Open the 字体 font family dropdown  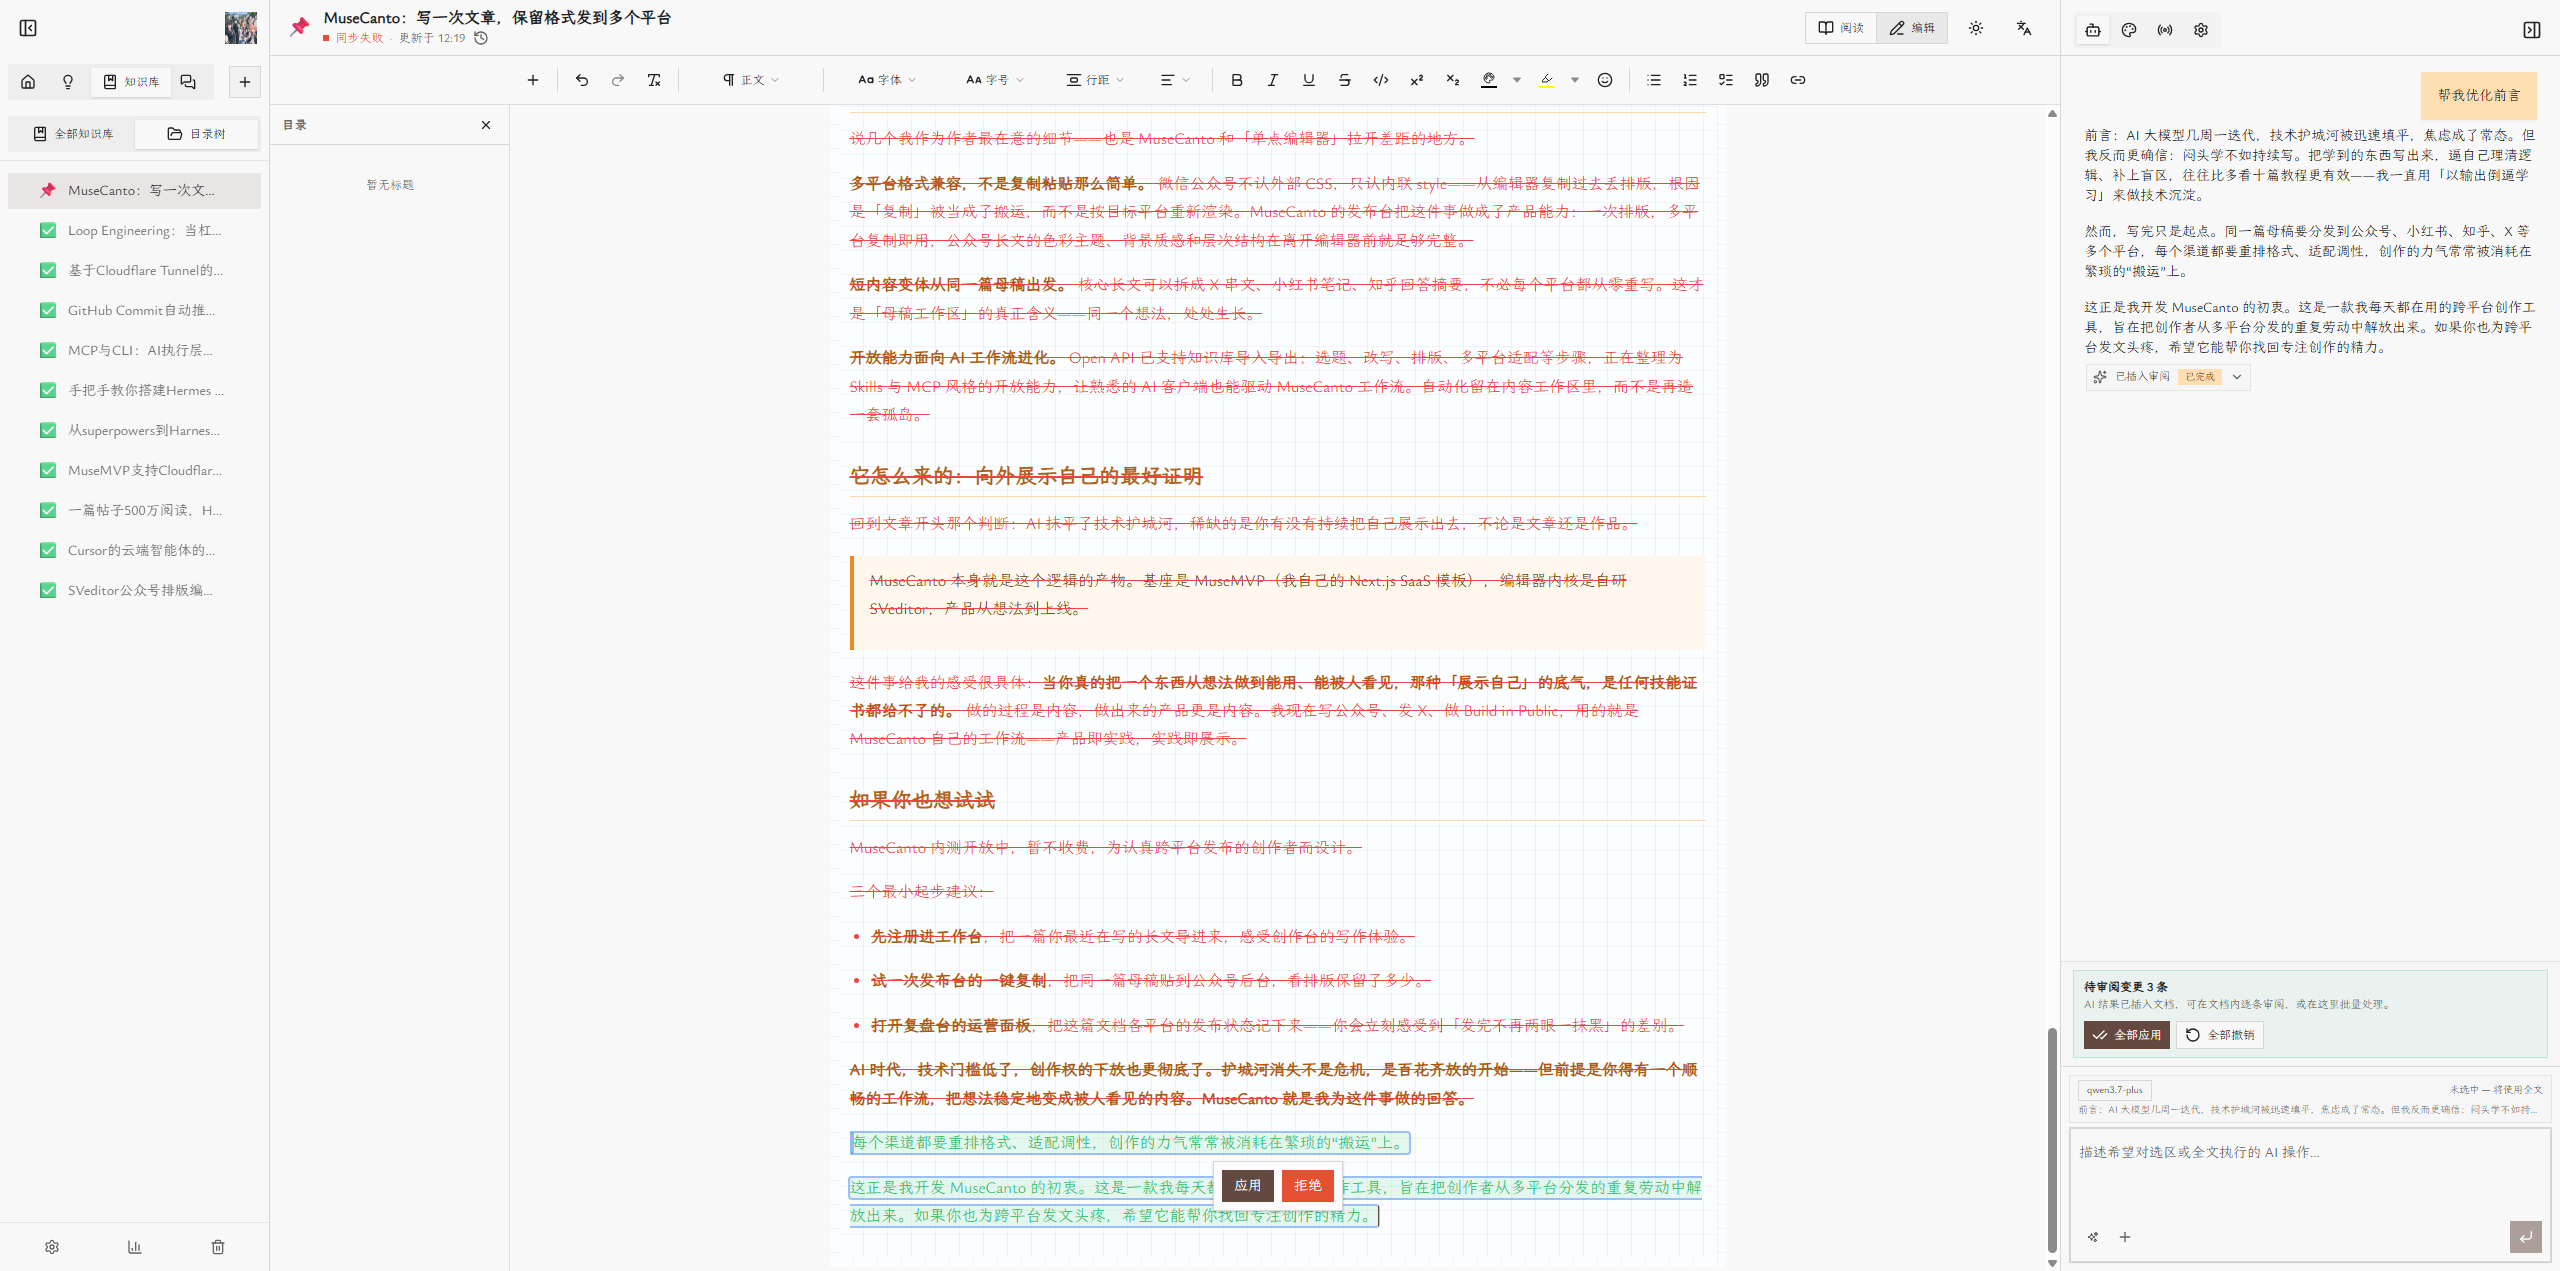pyautogui.click(x=887, y=80)
